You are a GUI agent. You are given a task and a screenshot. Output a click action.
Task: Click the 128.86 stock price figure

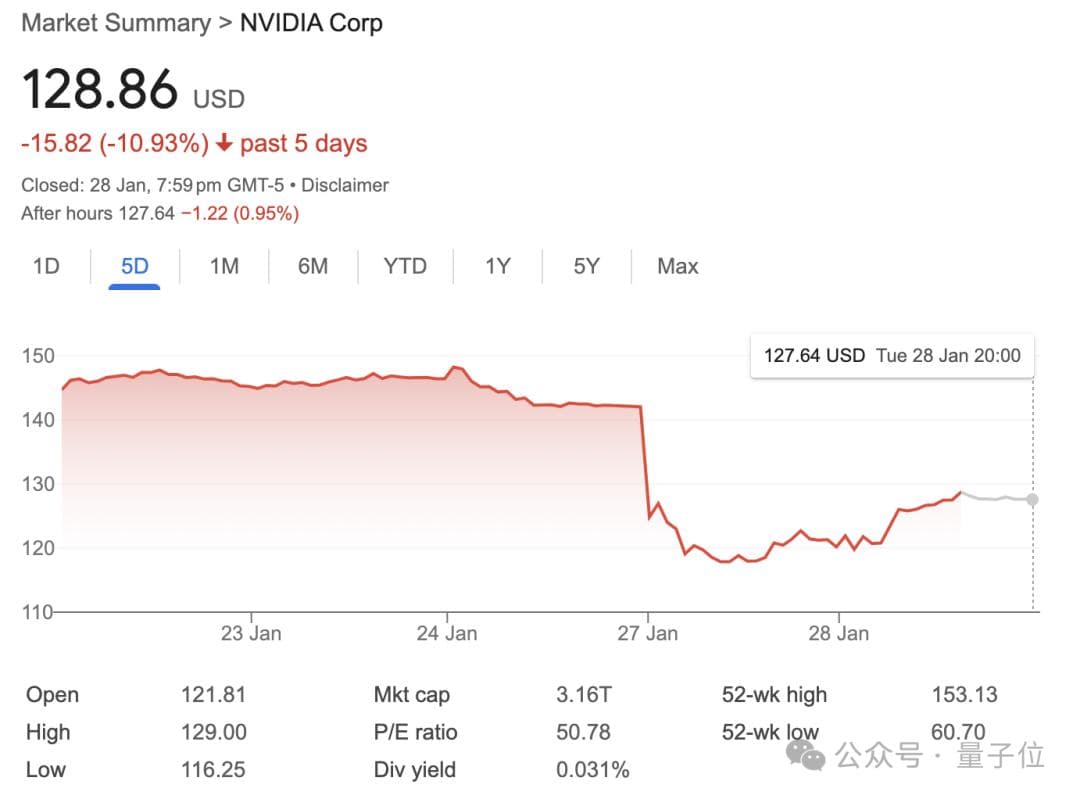(100, 90)
